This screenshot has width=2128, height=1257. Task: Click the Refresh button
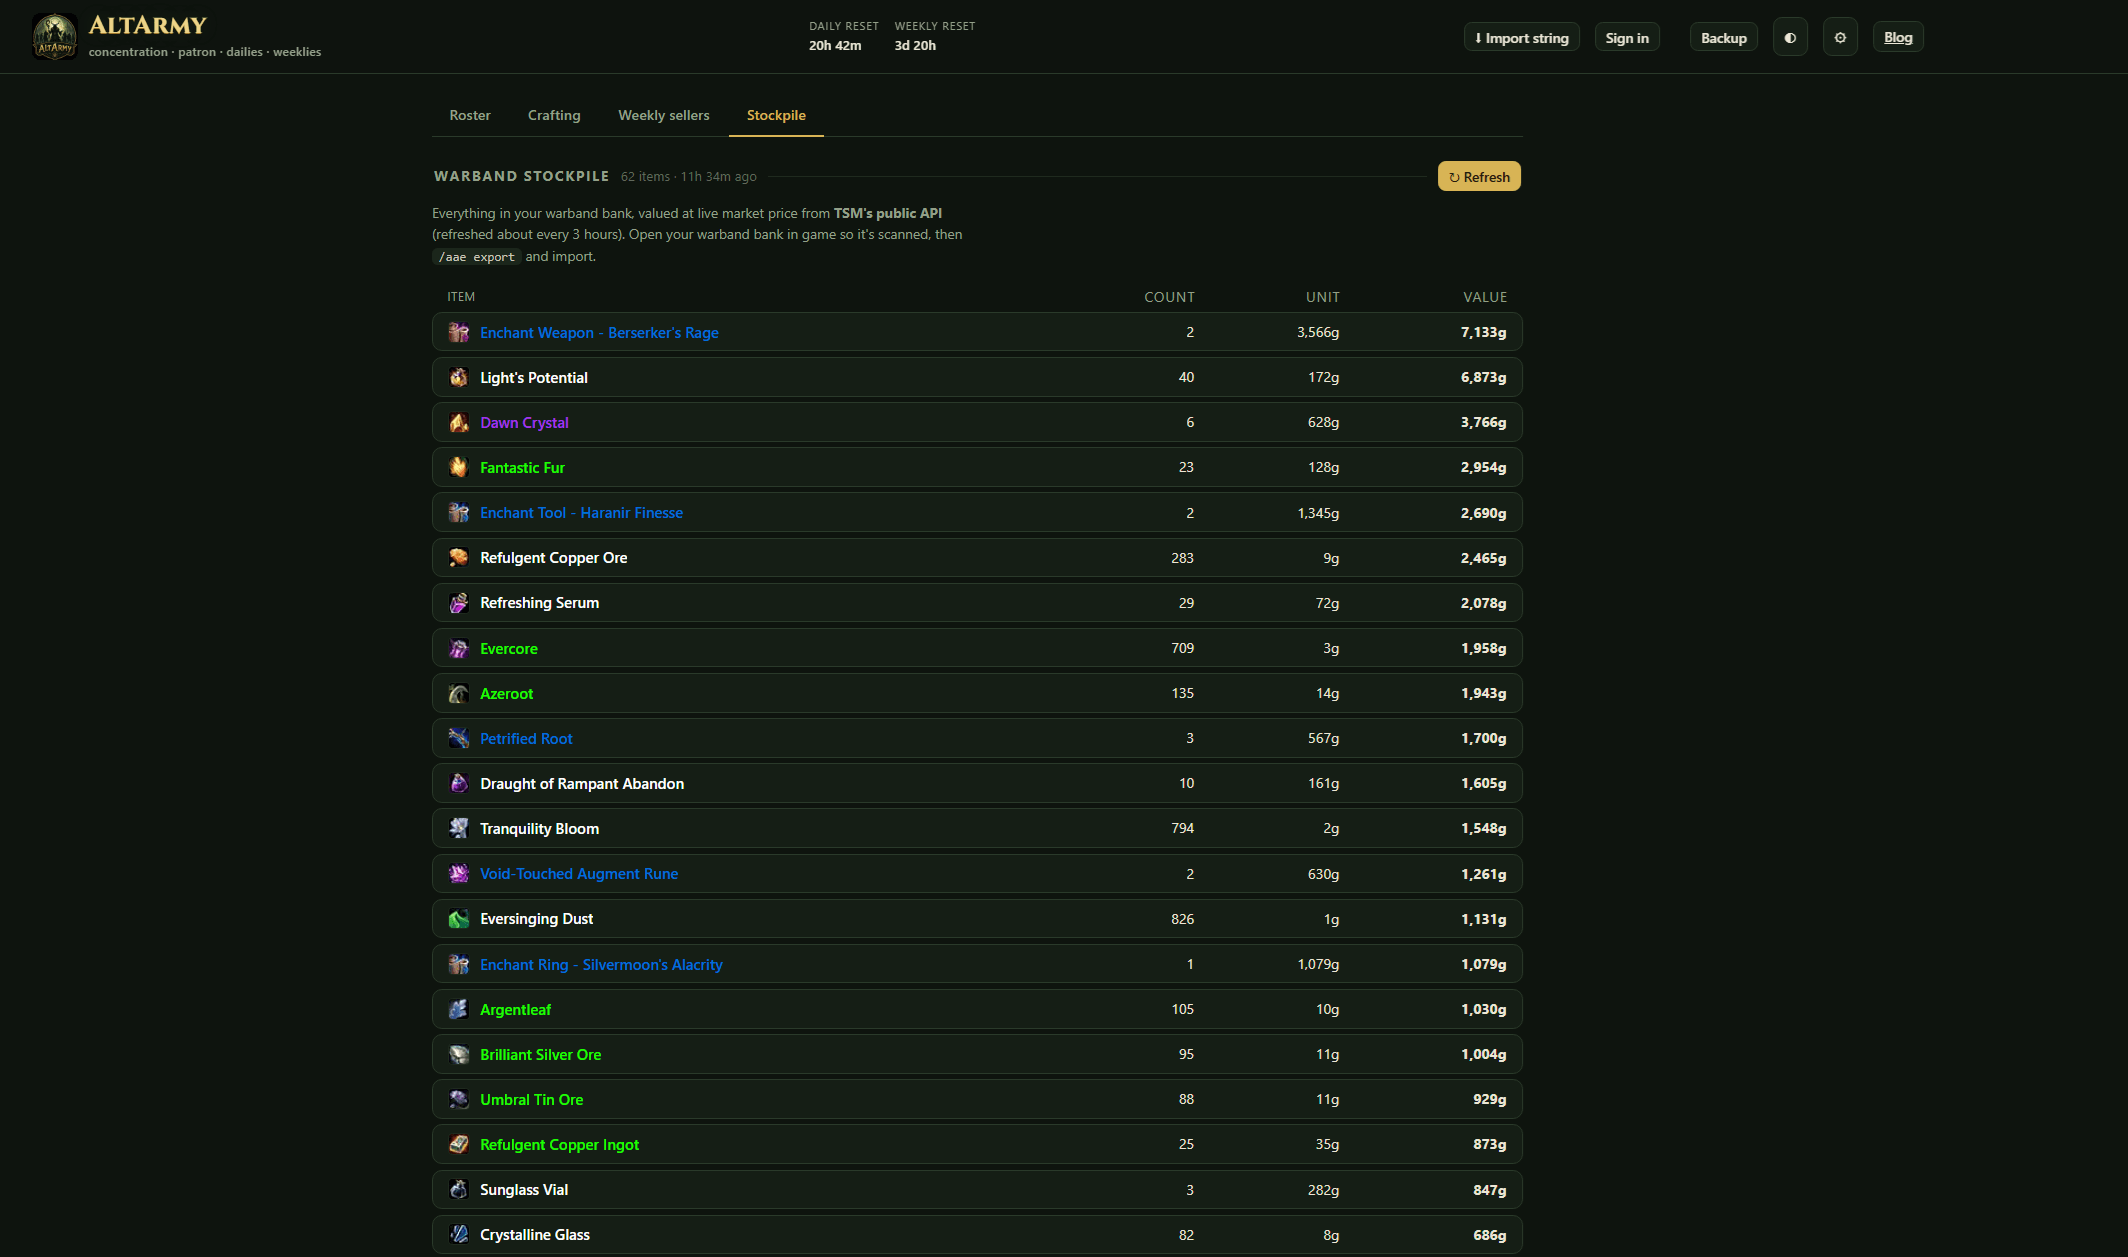(x=1479, y=177)
